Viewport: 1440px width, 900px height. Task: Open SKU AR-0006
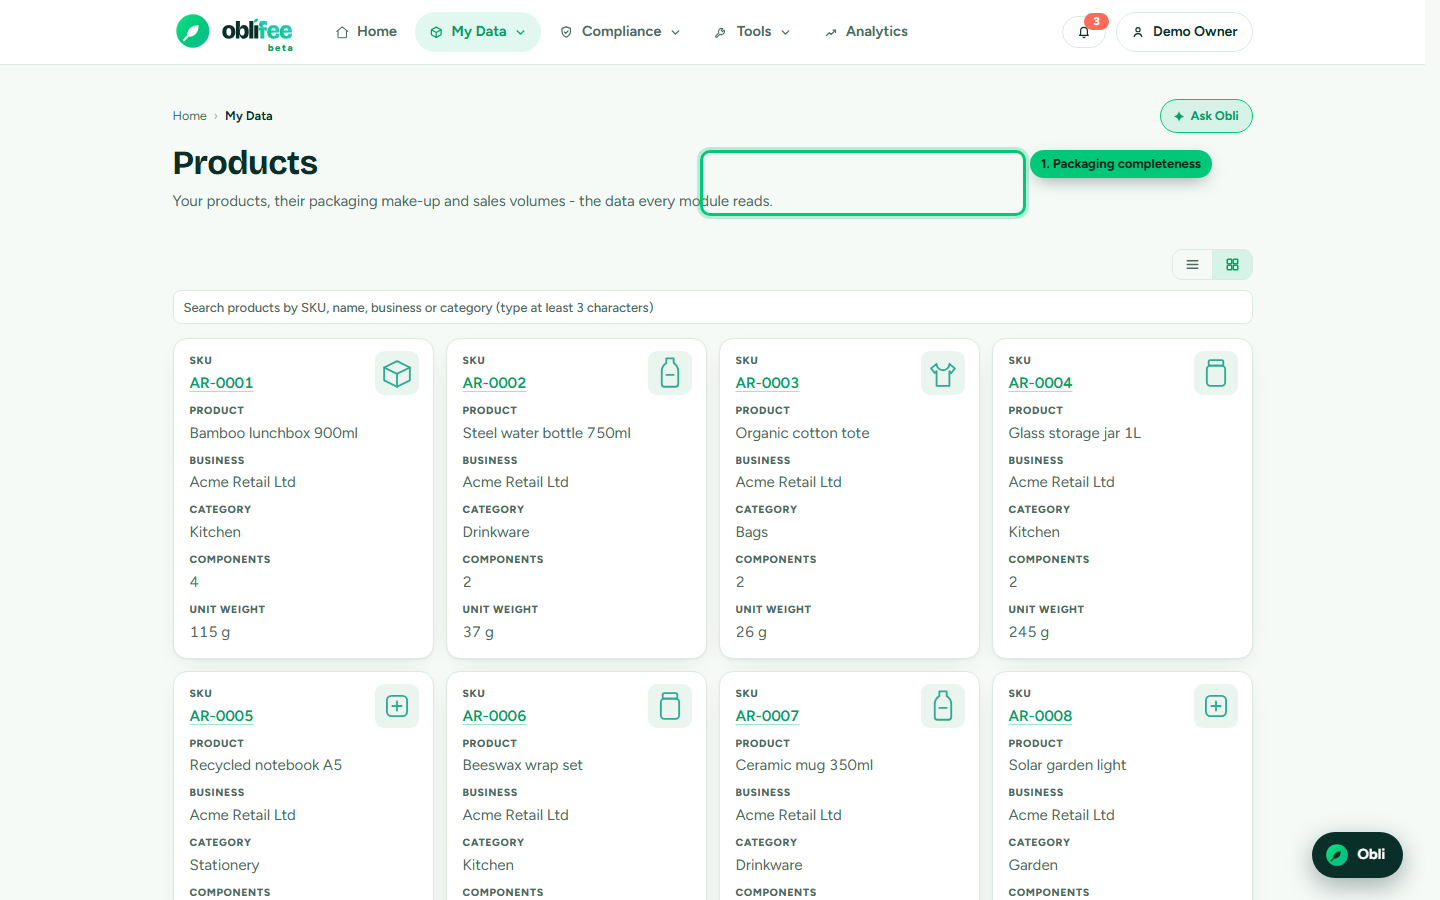[494, 716]
